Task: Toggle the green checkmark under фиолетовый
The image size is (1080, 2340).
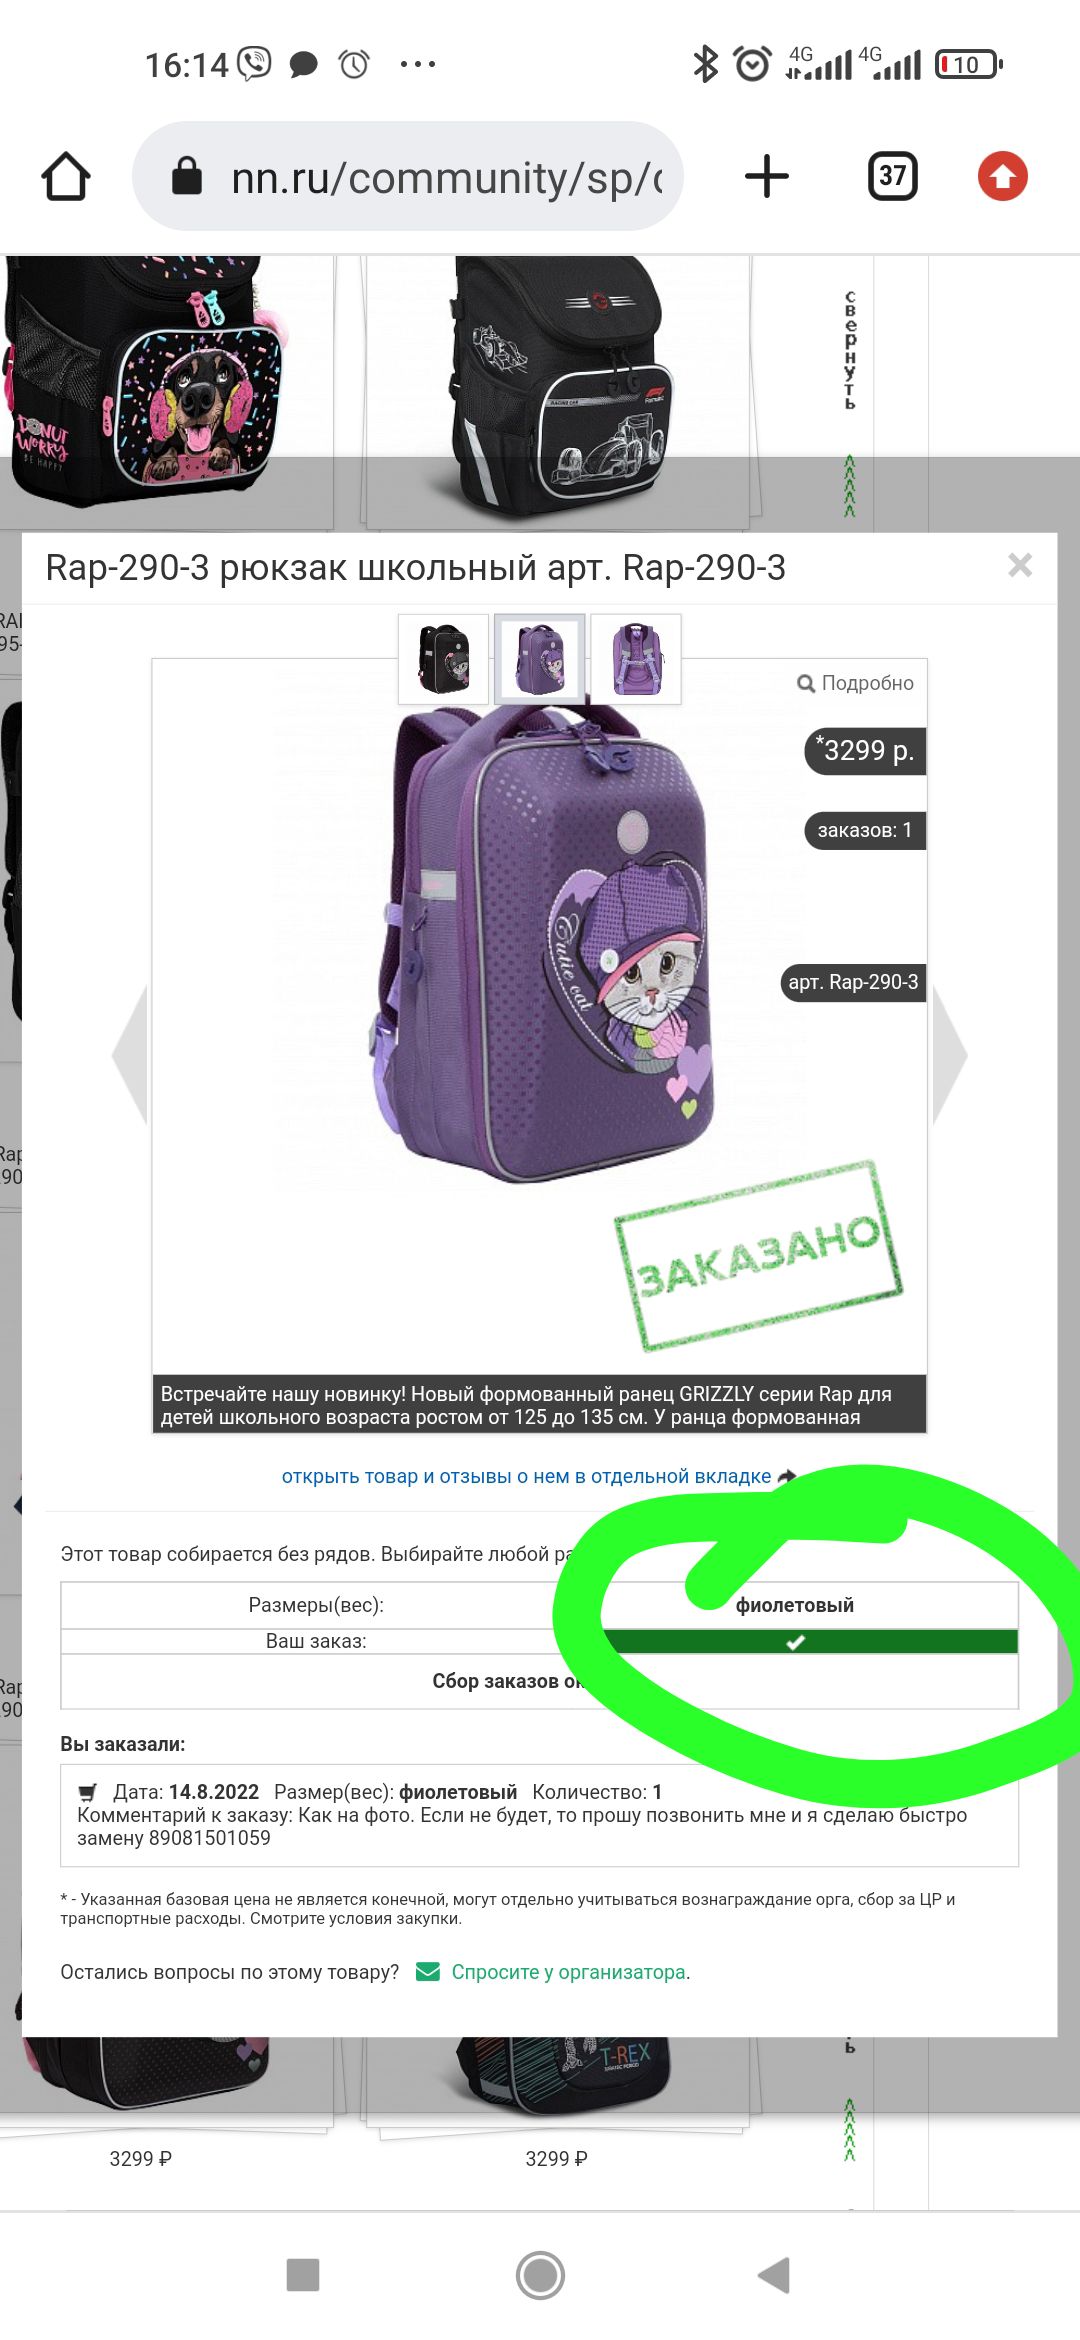Action: tap(795, 1642)
